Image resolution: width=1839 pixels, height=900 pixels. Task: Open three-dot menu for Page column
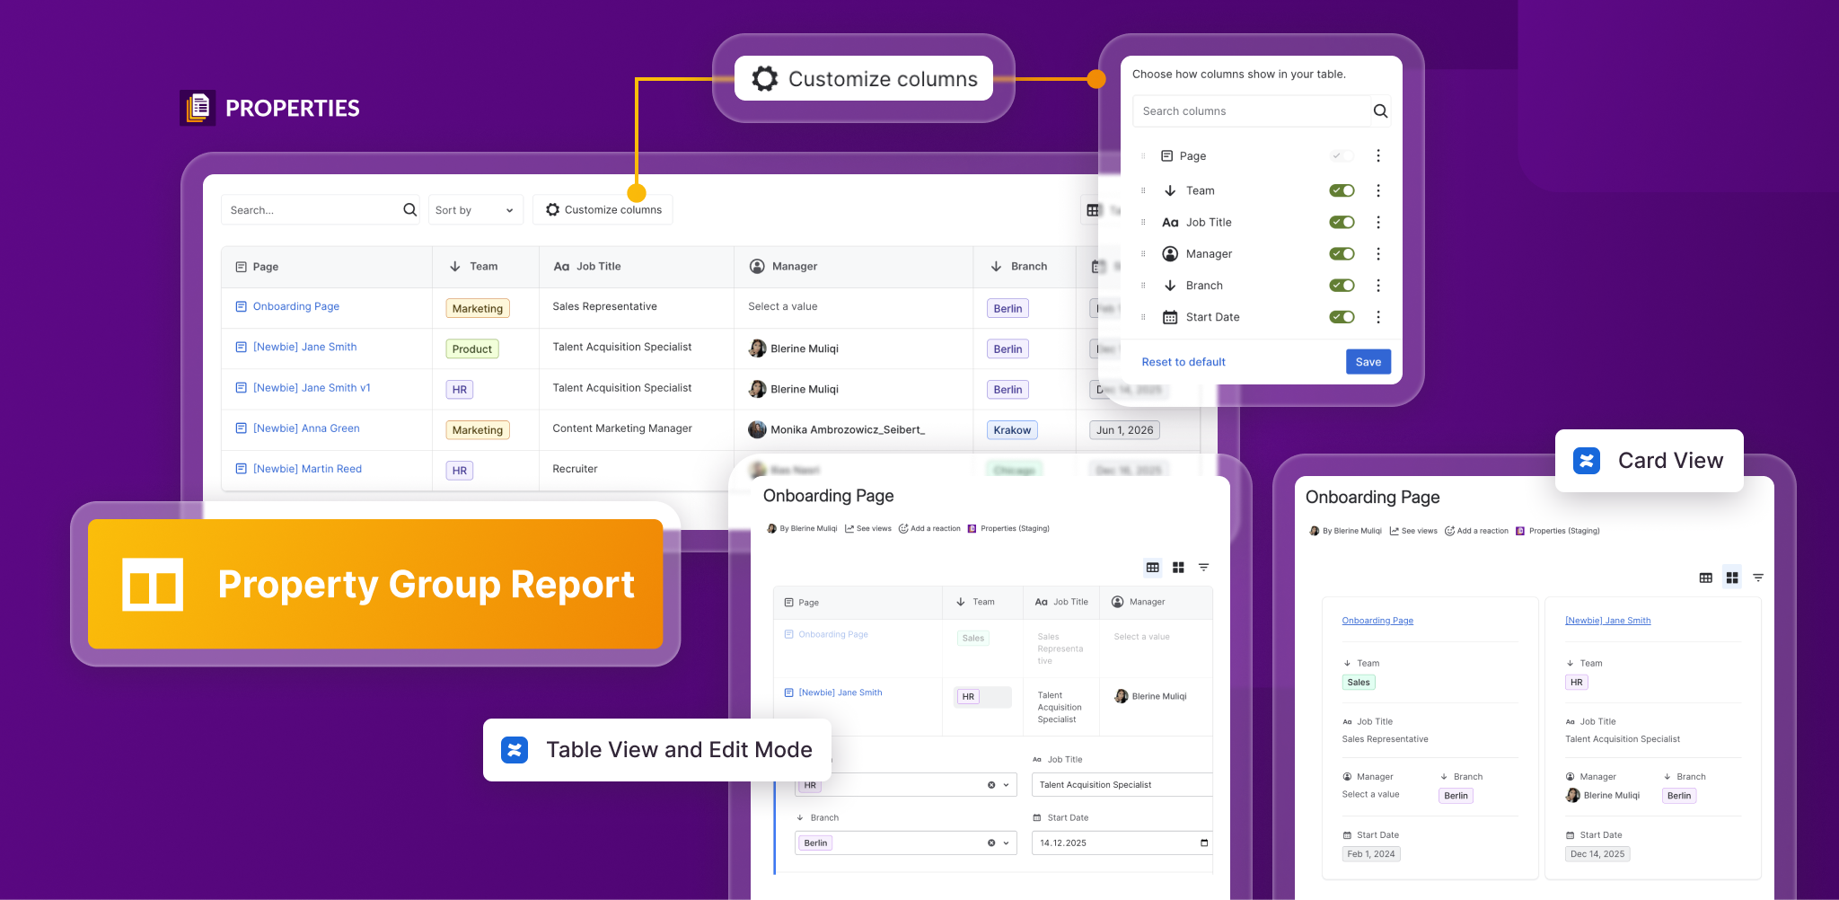(1378, 156)
